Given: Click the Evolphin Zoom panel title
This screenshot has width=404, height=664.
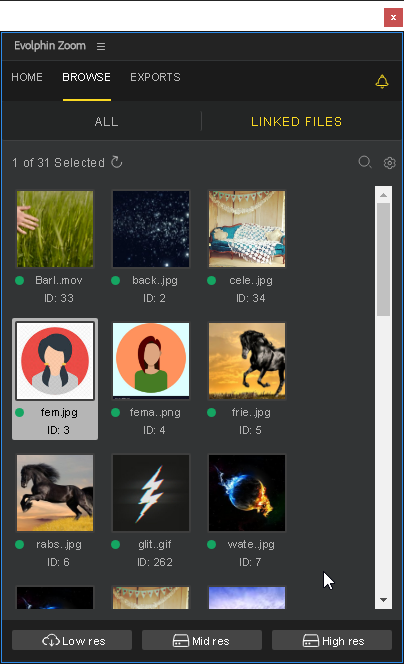Looking at the screenshot, I should tap(50, 46).
